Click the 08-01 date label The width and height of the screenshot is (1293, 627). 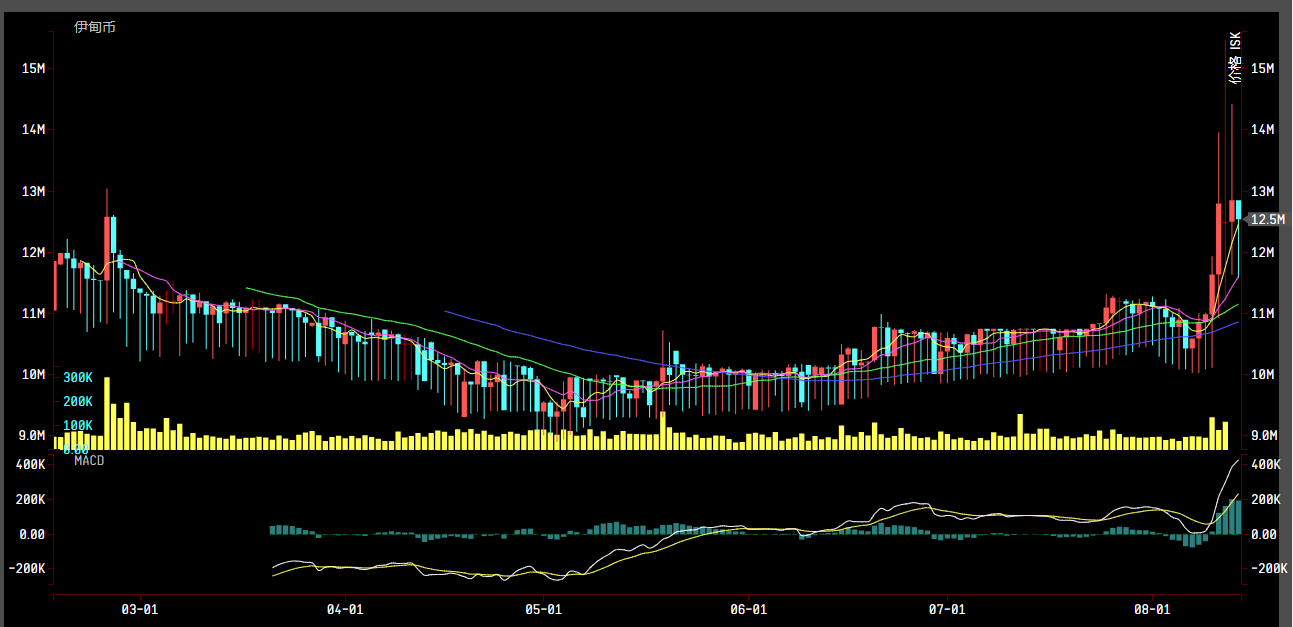[1152, 608]
